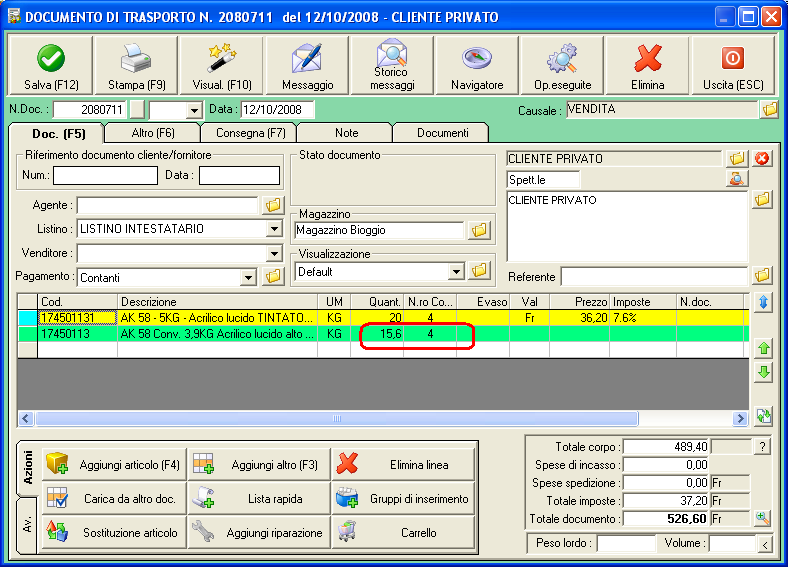
Task: Click the arrow button right of Volume
Action: coord(765,544)
